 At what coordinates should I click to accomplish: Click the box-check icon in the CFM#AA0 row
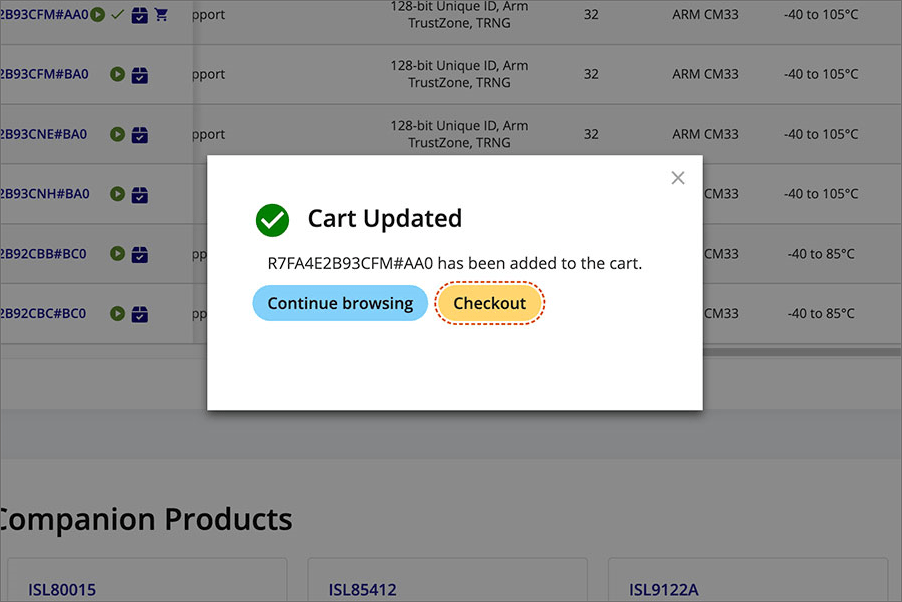(140, 15)
